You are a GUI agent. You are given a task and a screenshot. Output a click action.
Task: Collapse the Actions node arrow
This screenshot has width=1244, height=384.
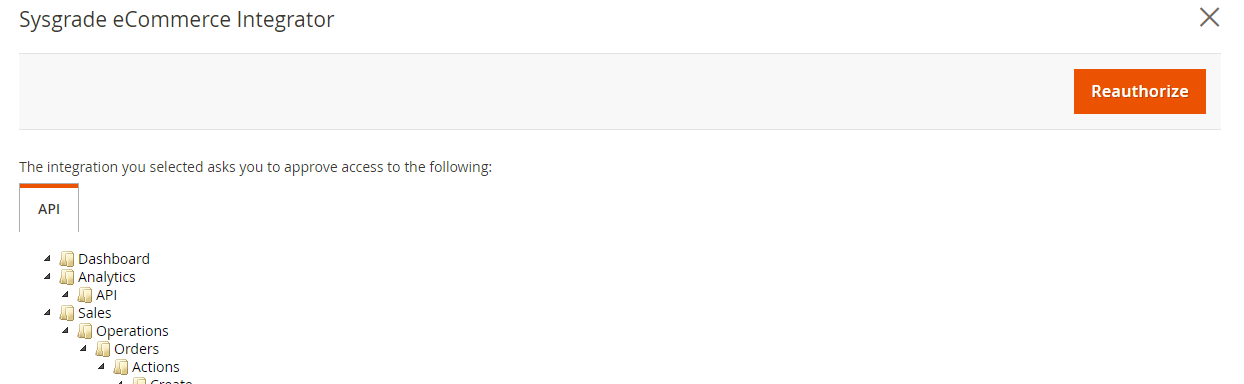[102, 367]
